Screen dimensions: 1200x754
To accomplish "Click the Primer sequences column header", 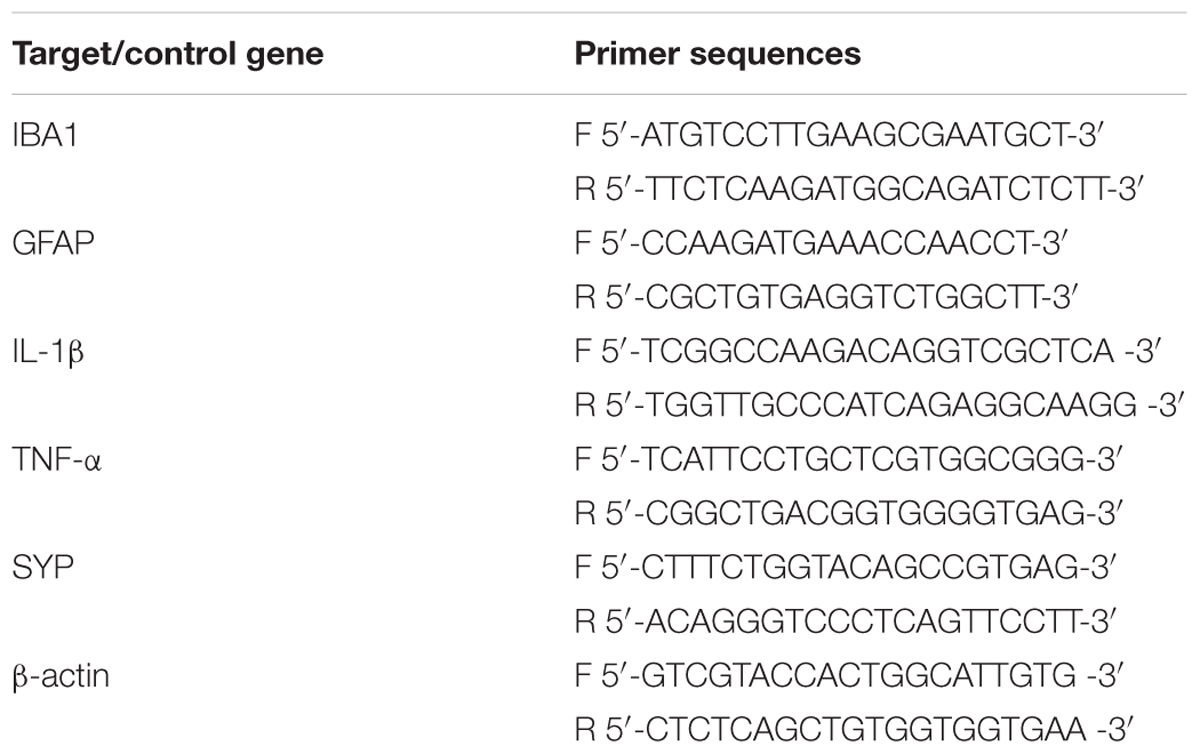I will (717, 53).
